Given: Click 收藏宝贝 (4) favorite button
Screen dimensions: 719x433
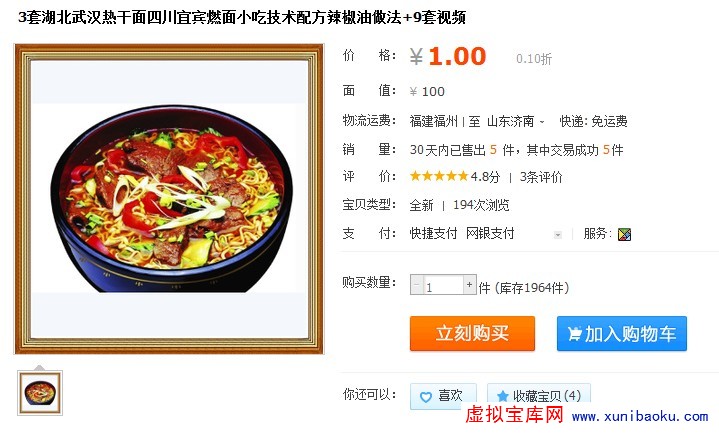Looking at the screenshot, I should pos(539,396).
